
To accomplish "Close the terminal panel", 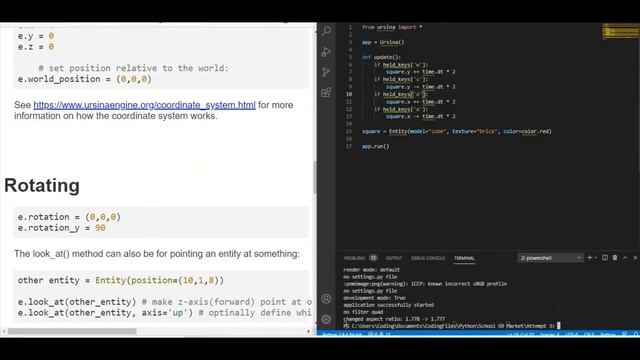I will [x=635, y=258].
